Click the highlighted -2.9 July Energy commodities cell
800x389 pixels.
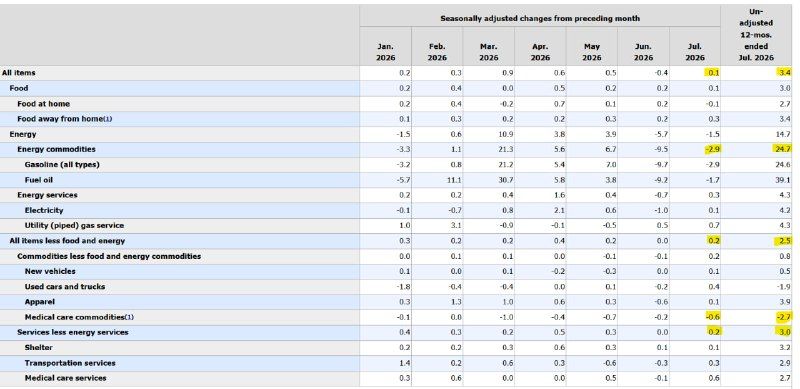point(711,149)
